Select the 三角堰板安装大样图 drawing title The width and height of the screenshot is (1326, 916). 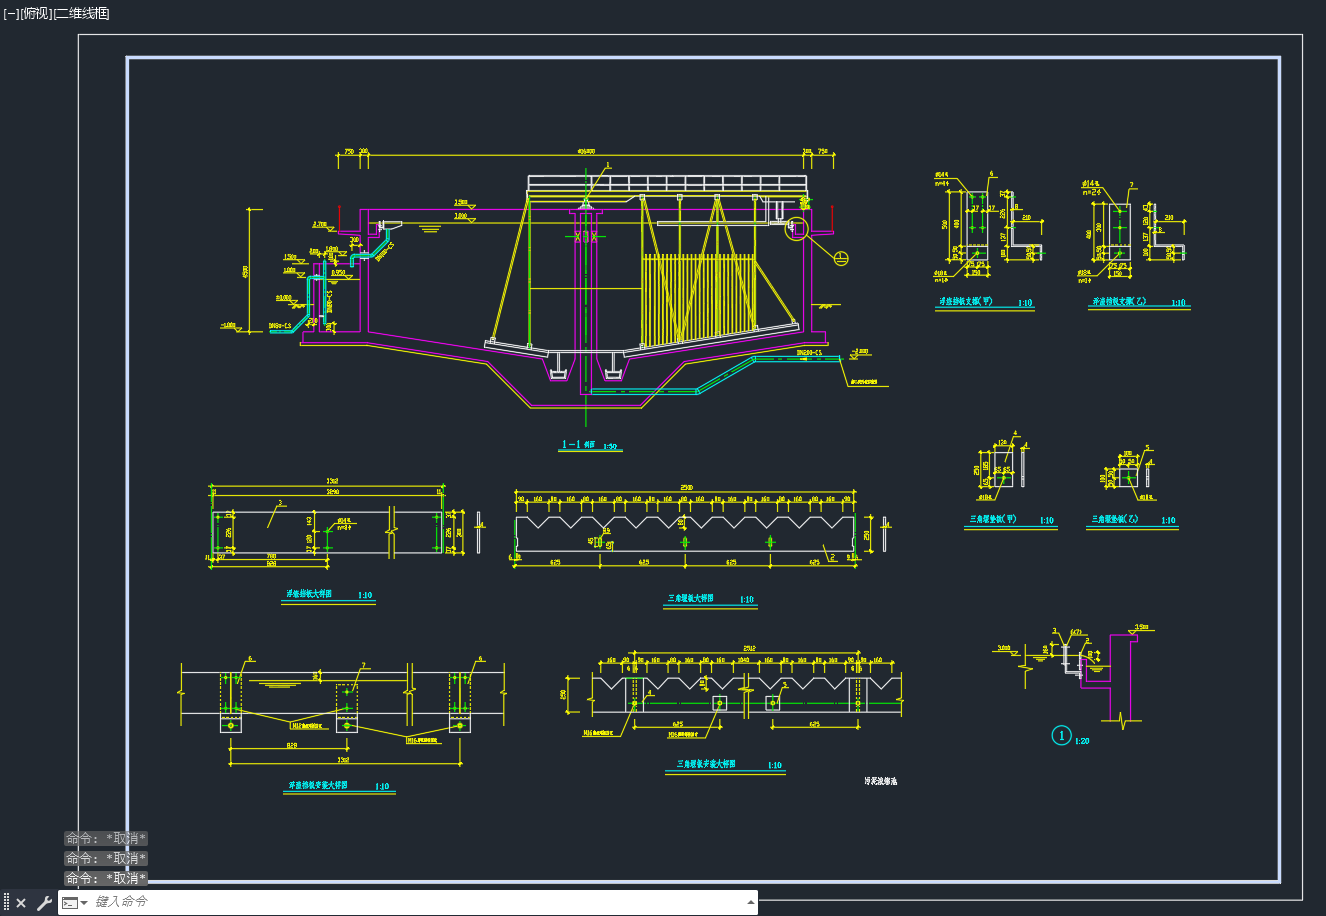[x=706, y=765]
